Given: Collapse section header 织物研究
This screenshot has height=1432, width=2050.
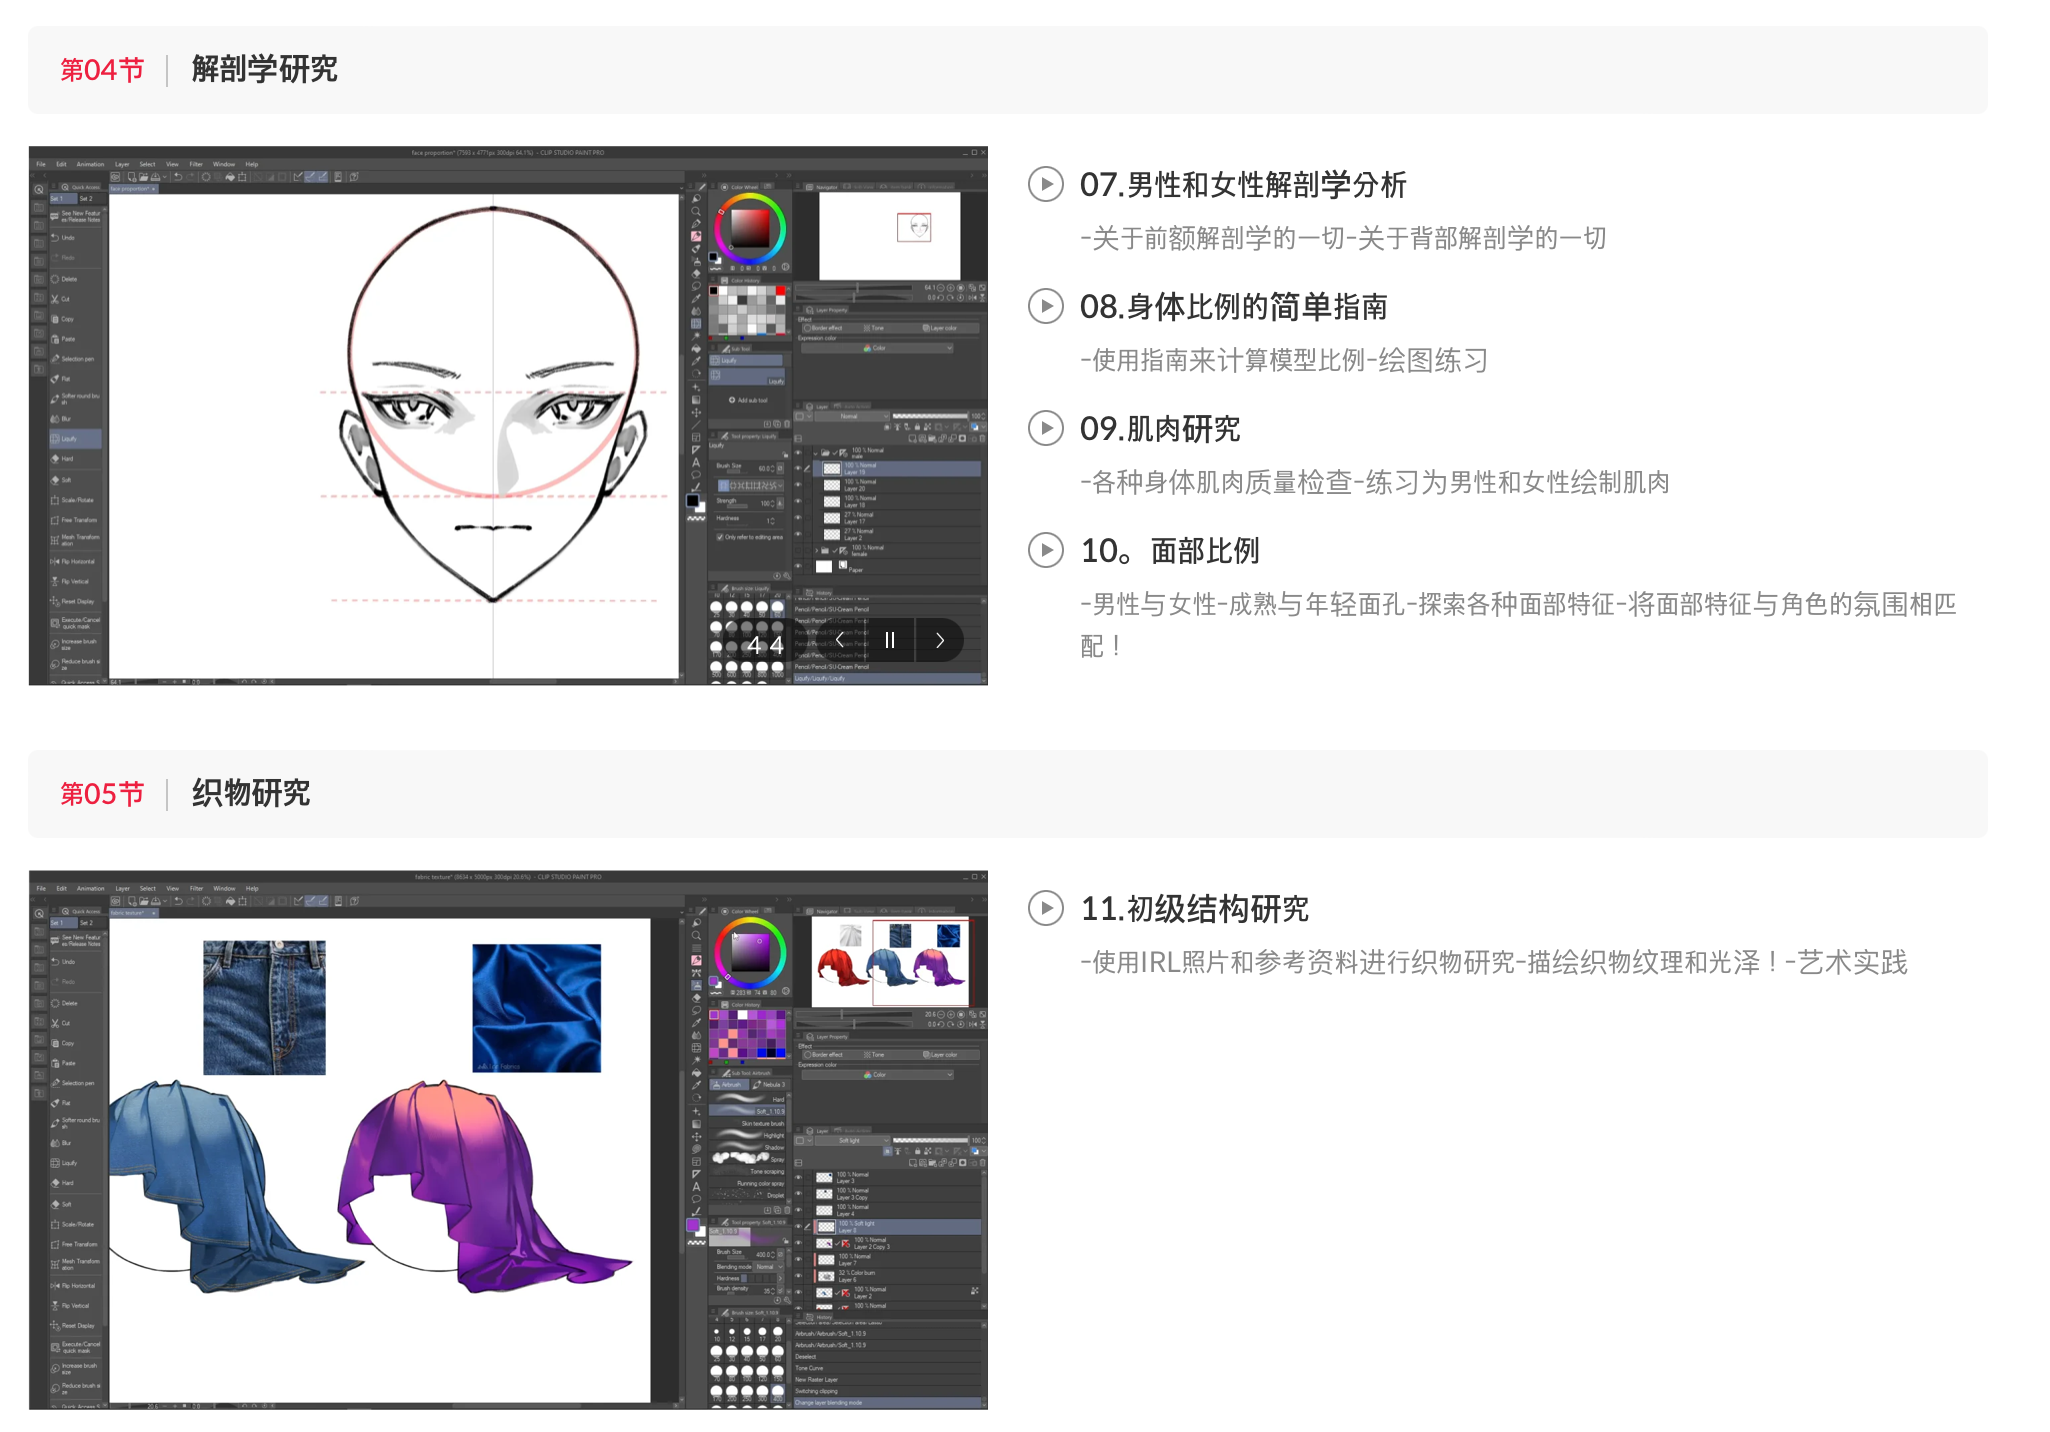Looking at the screenshot, I should click(1008, 794).
